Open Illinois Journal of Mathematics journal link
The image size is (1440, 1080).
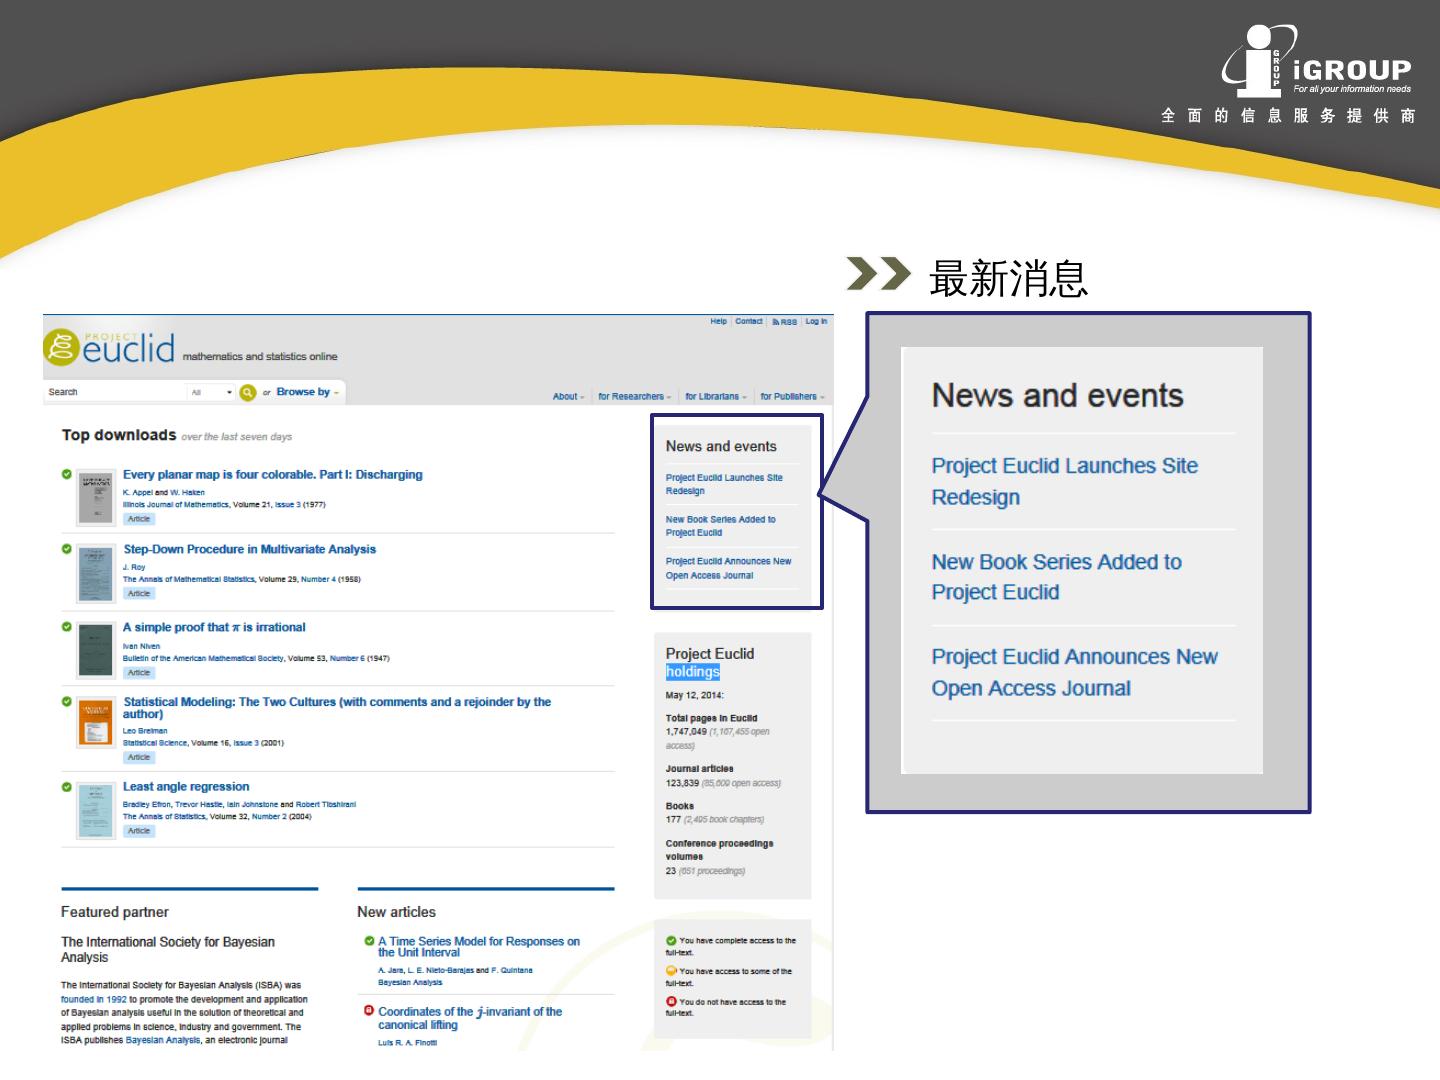tap(176, 505)
